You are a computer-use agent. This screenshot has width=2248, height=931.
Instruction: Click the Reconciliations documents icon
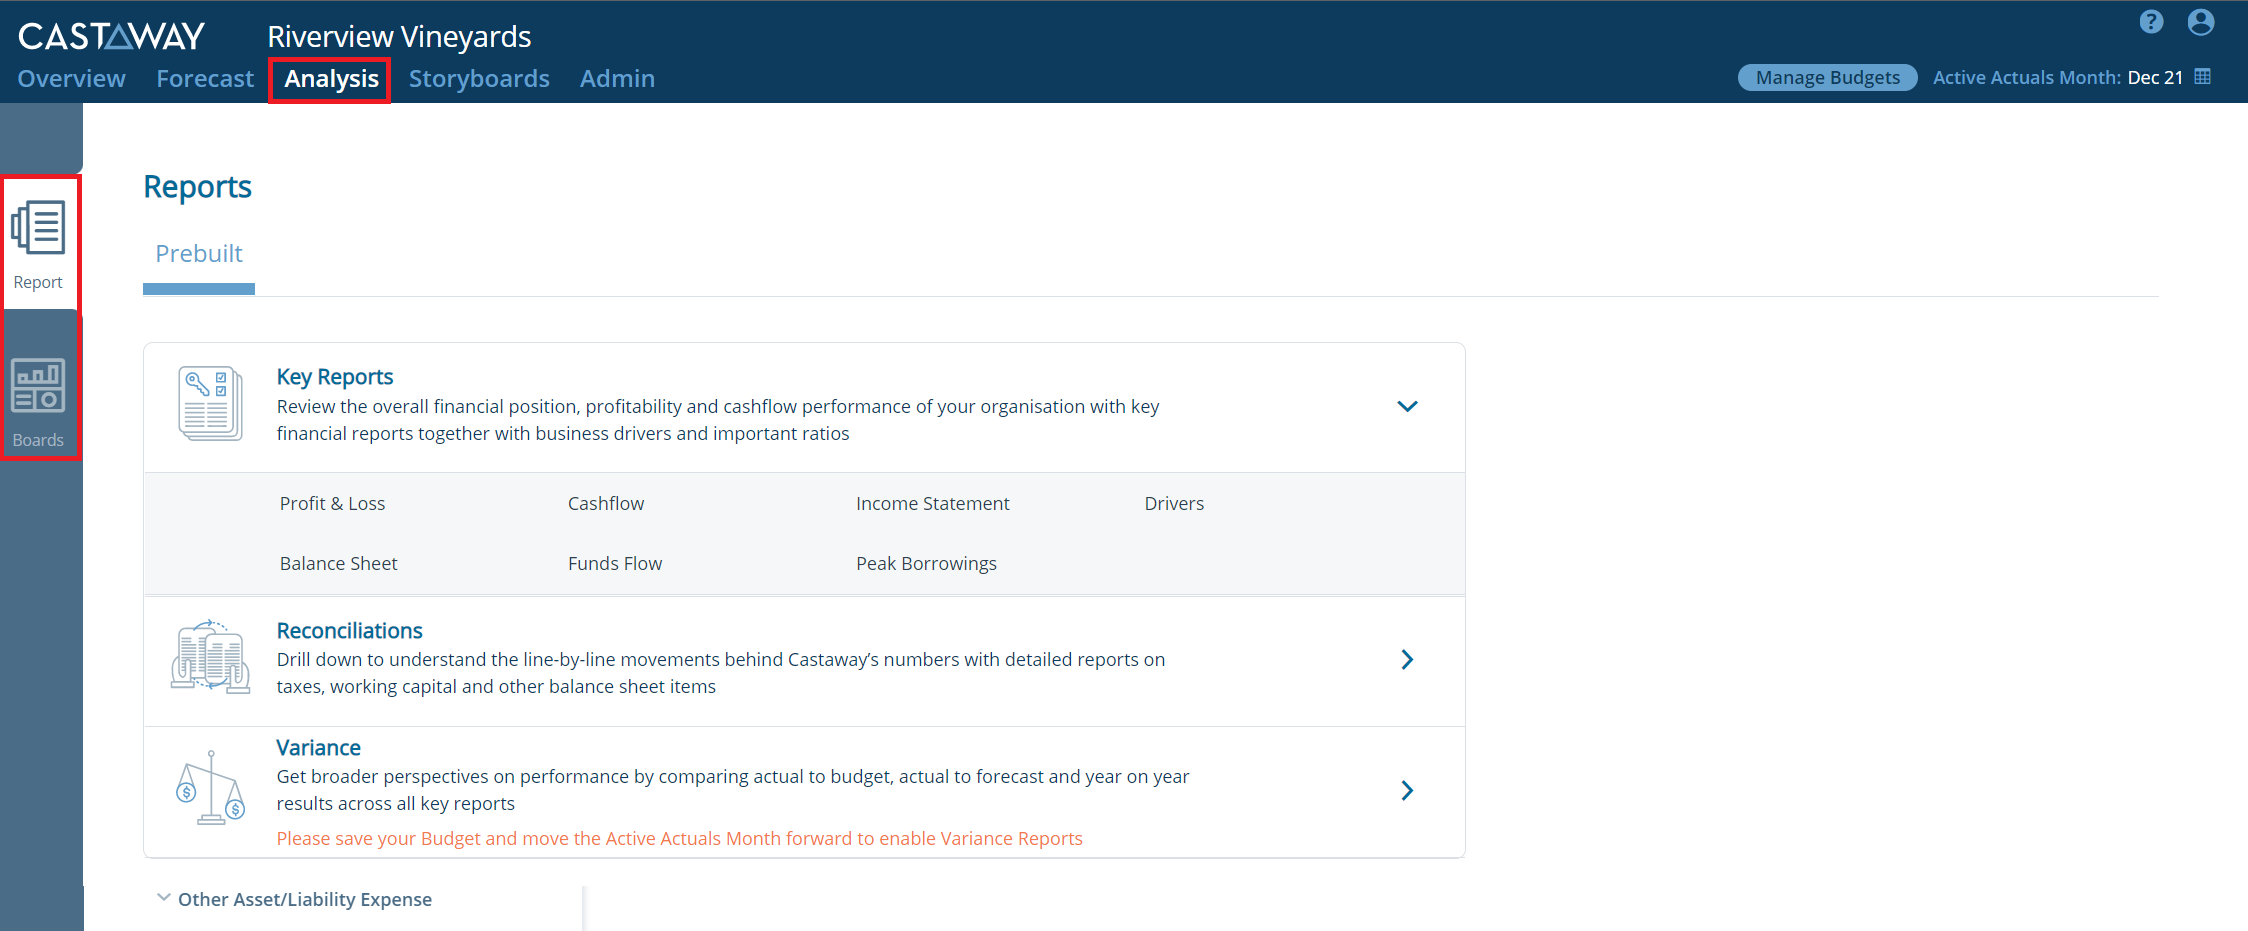click(210, 657)
